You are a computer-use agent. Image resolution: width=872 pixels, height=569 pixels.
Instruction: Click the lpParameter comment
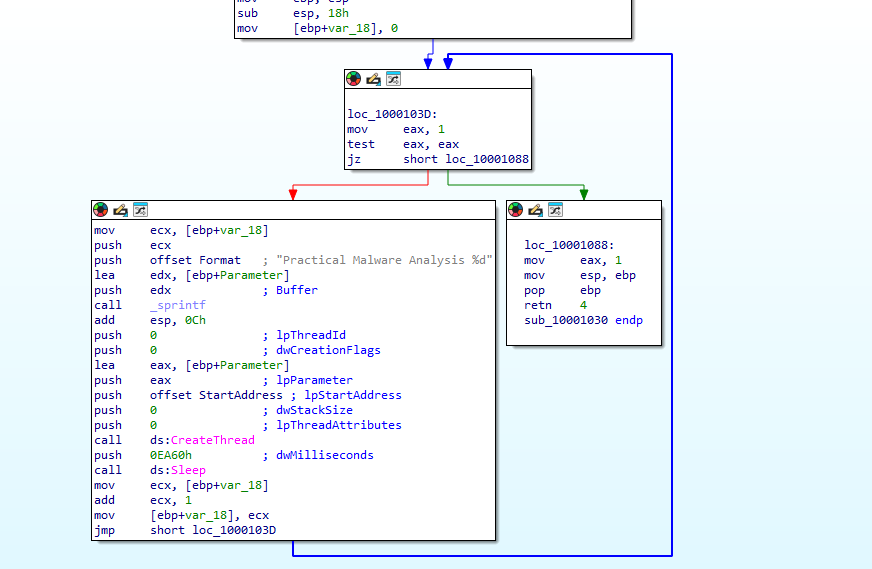pyautogui.click(x=314, y=380)
